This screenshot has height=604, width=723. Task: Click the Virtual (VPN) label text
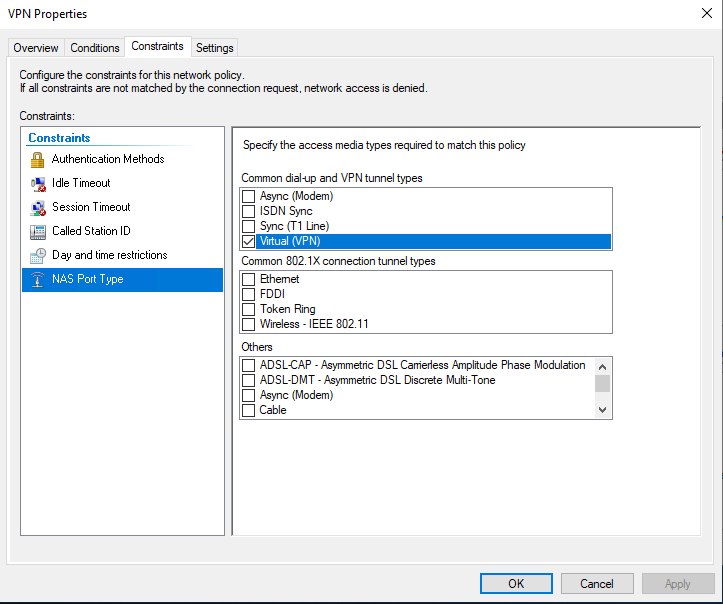290,241
